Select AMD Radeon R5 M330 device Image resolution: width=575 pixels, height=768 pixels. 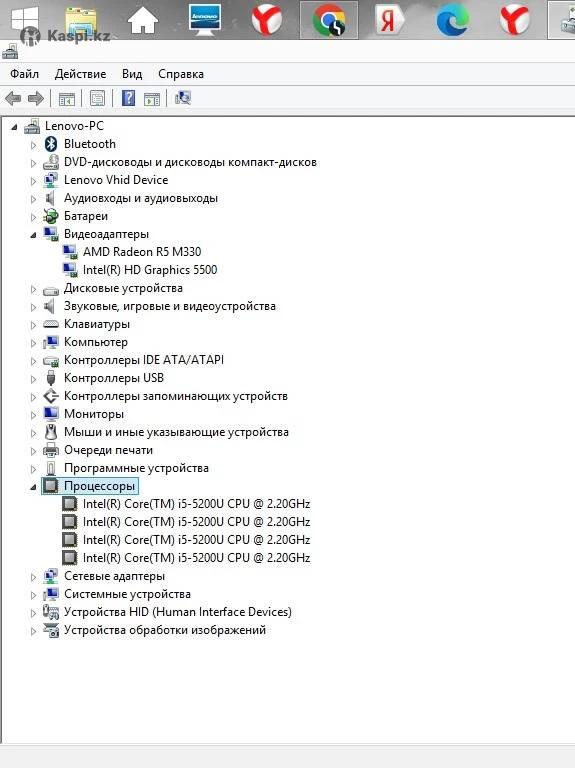[142, 252]
